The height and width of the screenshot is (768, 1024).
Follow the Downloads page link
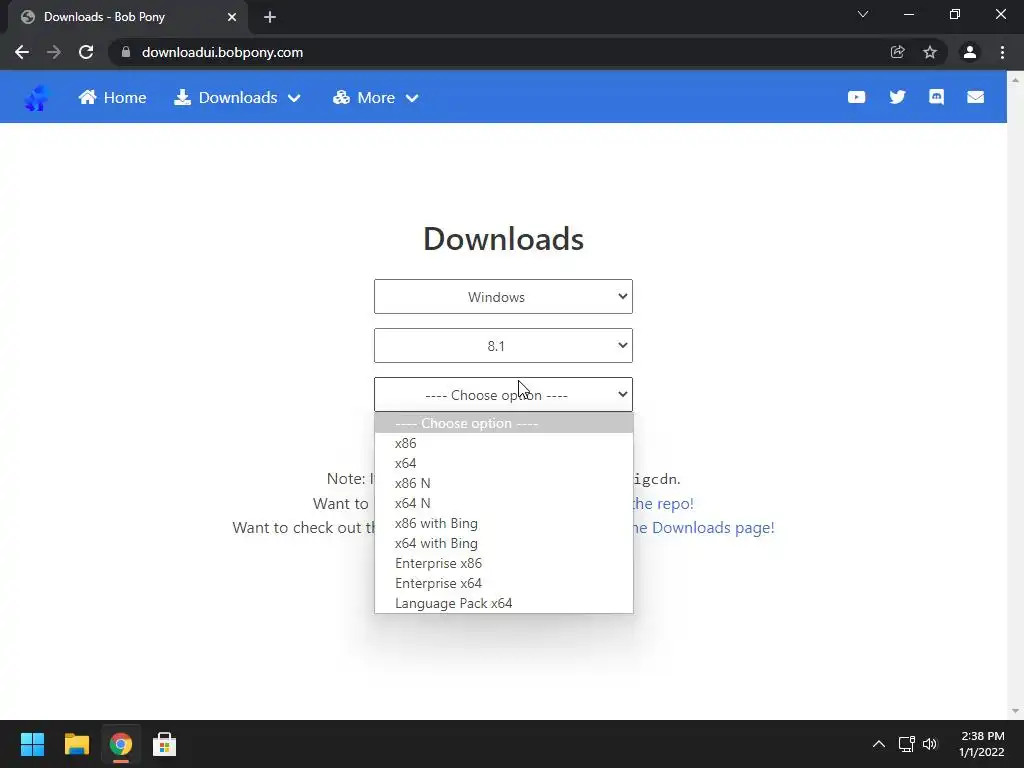pos(703,528)
